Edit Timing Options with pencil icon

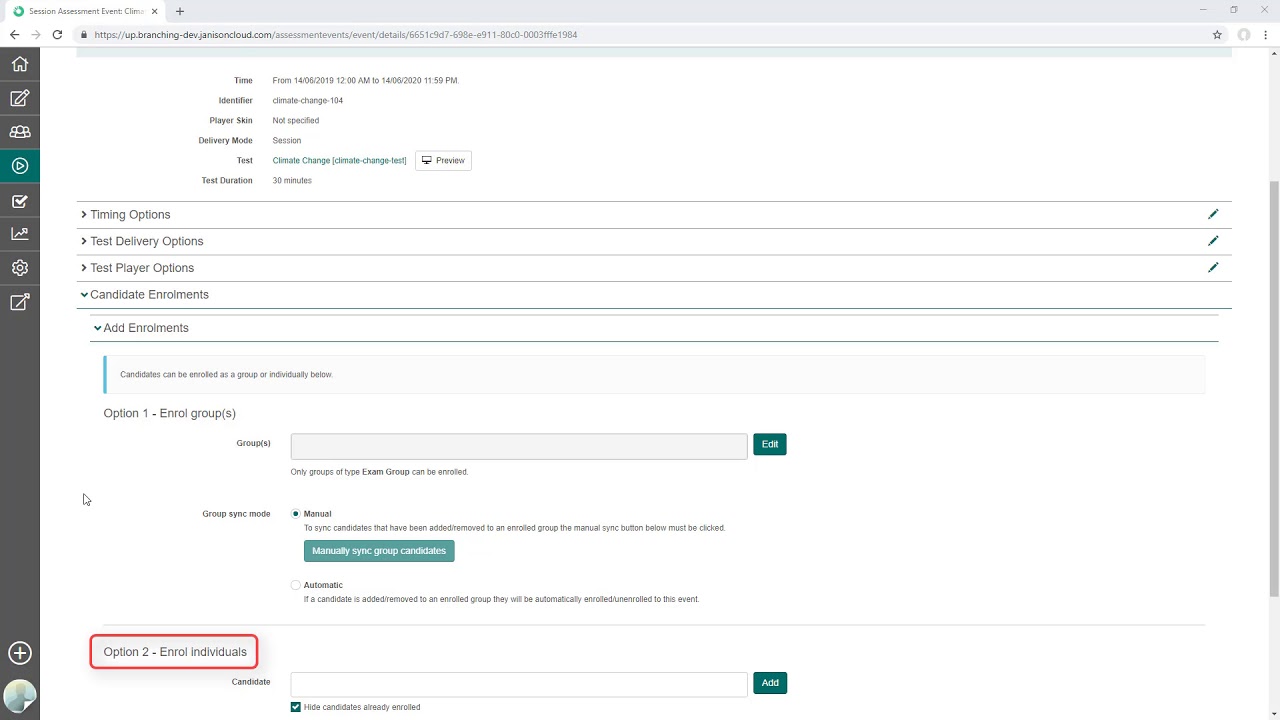pyautogui.click(x=1213, y=214)
